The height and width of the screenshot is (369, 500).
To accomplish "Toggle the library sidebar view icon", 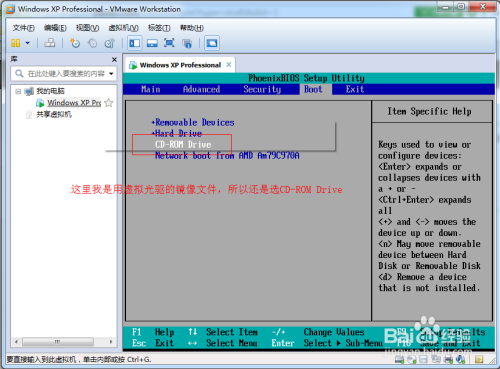I will point(134,43).
